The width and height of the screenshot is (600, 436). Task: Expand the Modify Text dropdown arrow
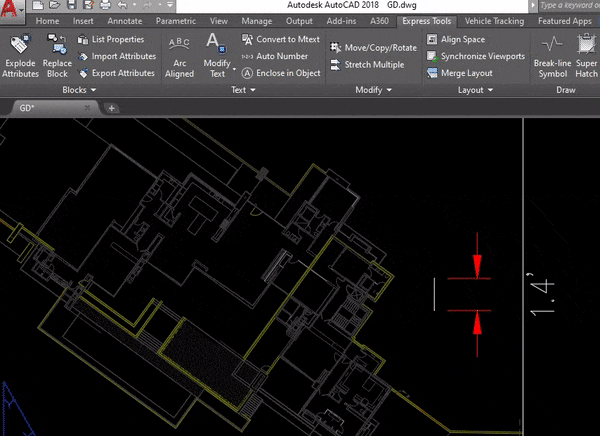pyautogui.click(x=234, y=69)
